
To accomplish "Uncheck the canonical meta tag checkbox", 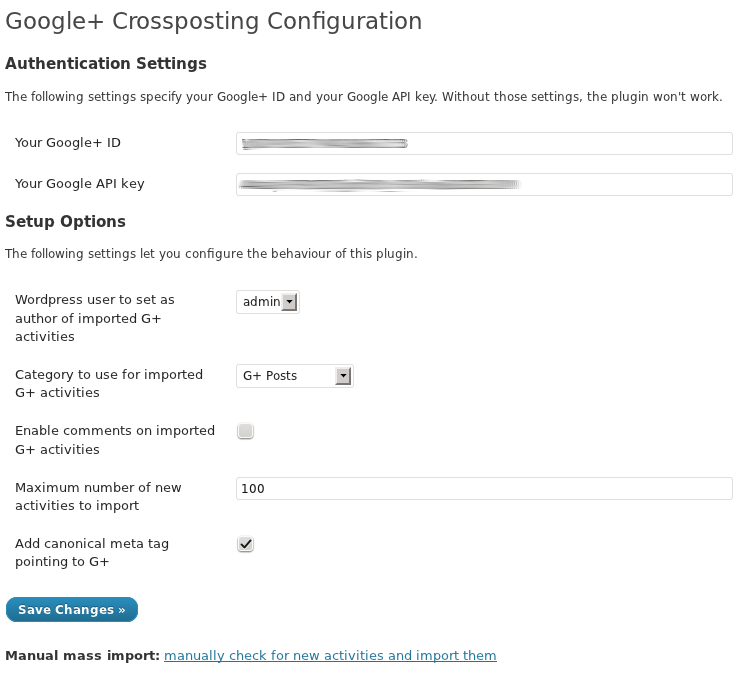I will [245, 544].
